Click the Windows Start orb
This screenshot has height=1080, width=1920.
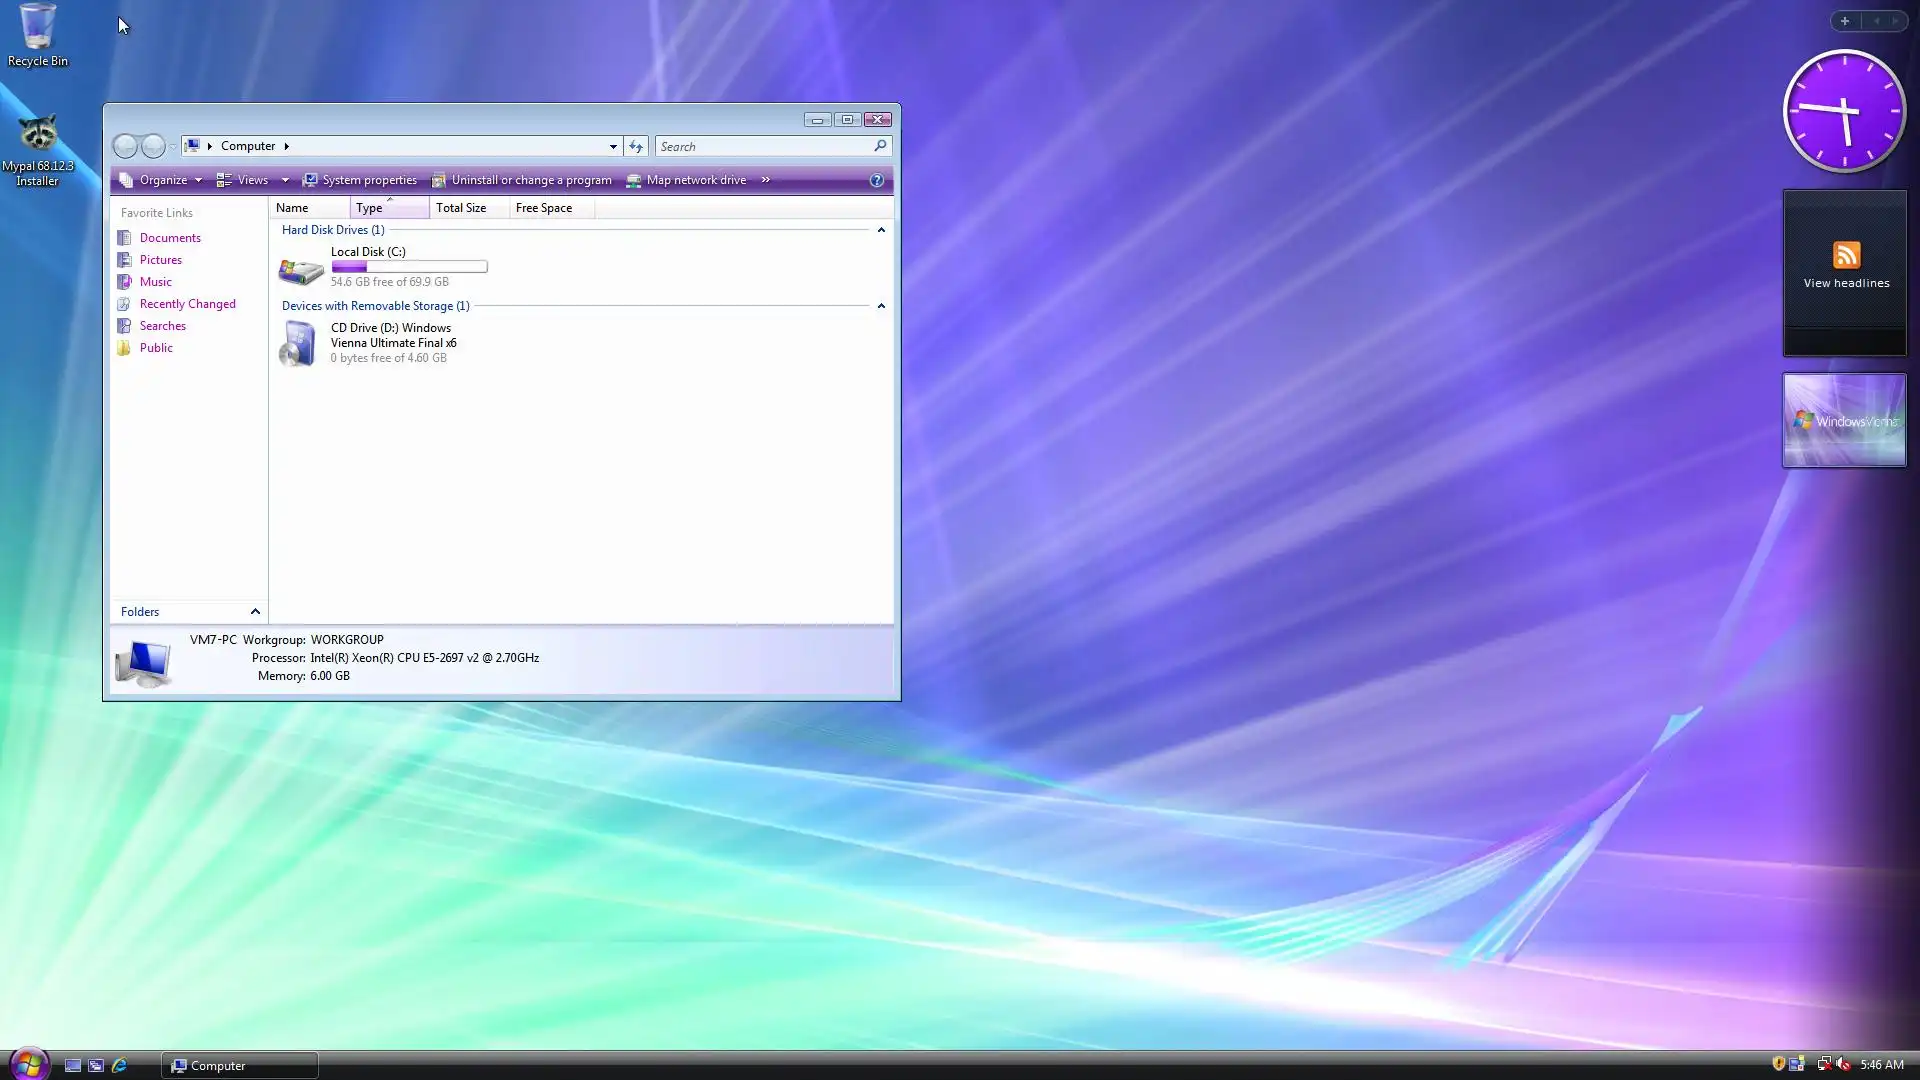[29, 1064]
